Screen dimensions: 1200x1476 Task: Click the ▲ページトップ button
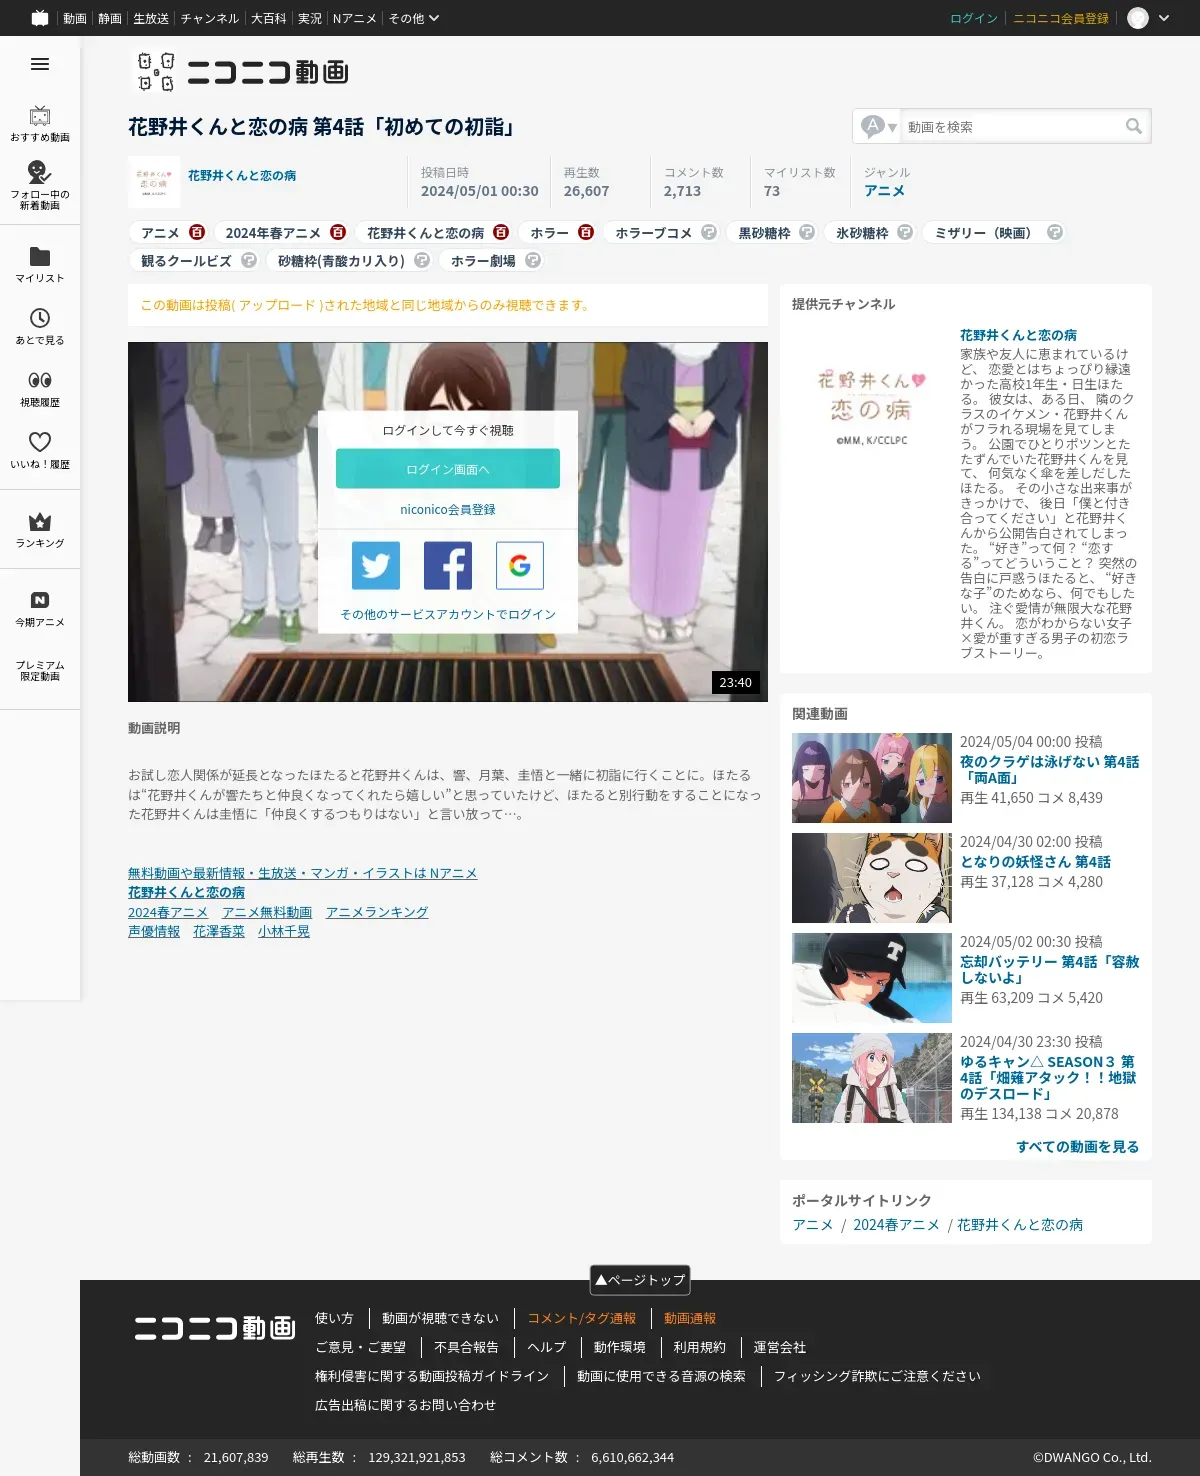click(x=640, y=1280)
